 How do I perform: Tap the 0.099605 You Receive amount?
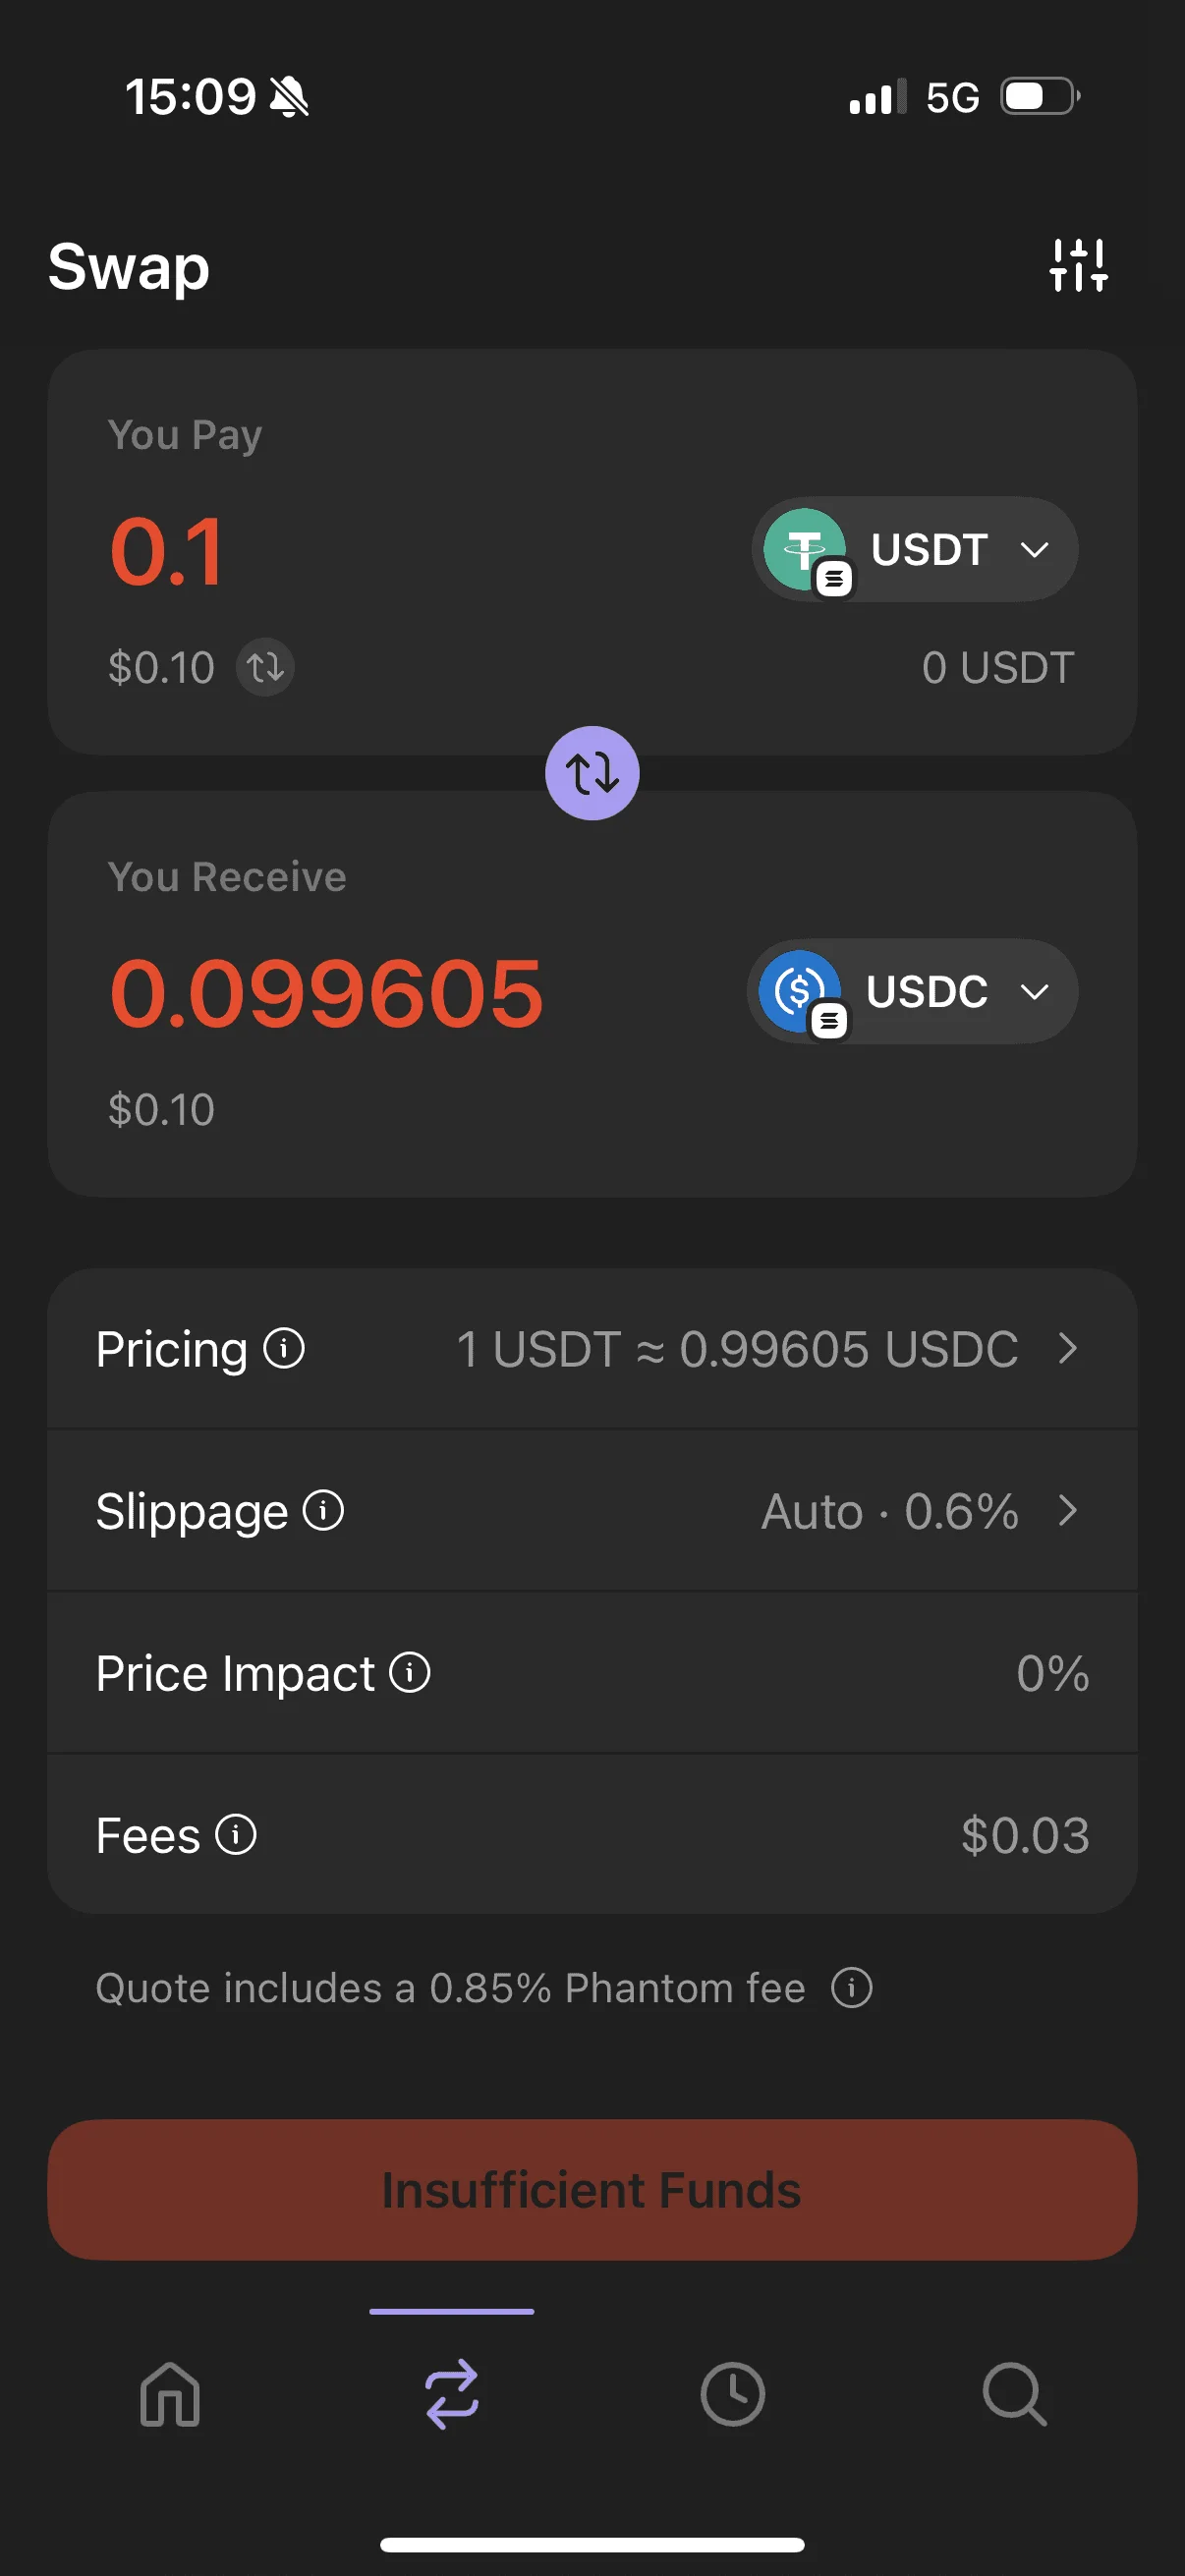(x=326, y=993)
